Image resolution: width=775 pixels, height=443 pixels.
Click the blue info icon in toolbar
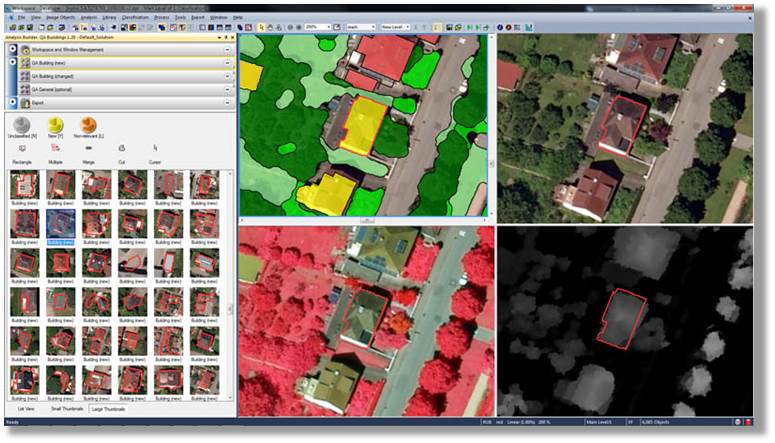pos(500,27)
